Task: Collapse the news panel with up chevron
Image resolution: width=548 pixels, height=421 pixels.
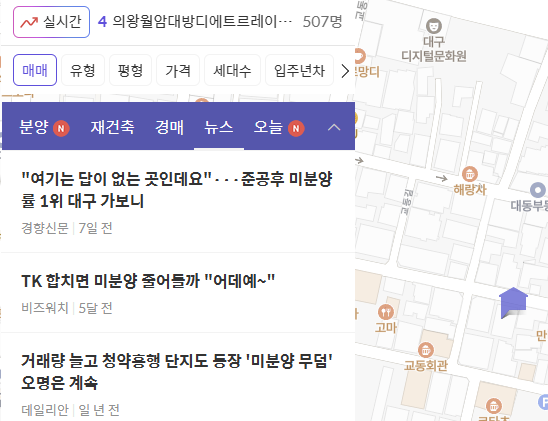Action: pos(334,127)
